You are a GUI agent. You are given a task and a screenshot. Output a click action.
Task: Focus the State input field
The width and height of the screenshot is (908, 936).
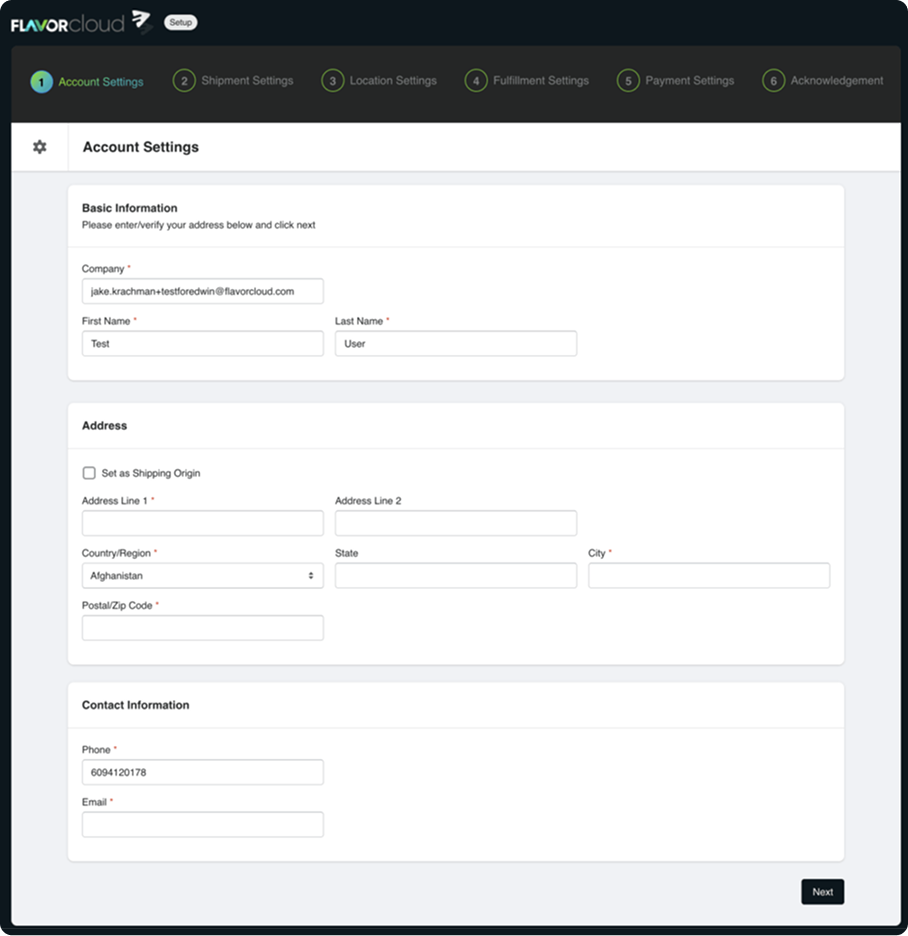point(455,575)
